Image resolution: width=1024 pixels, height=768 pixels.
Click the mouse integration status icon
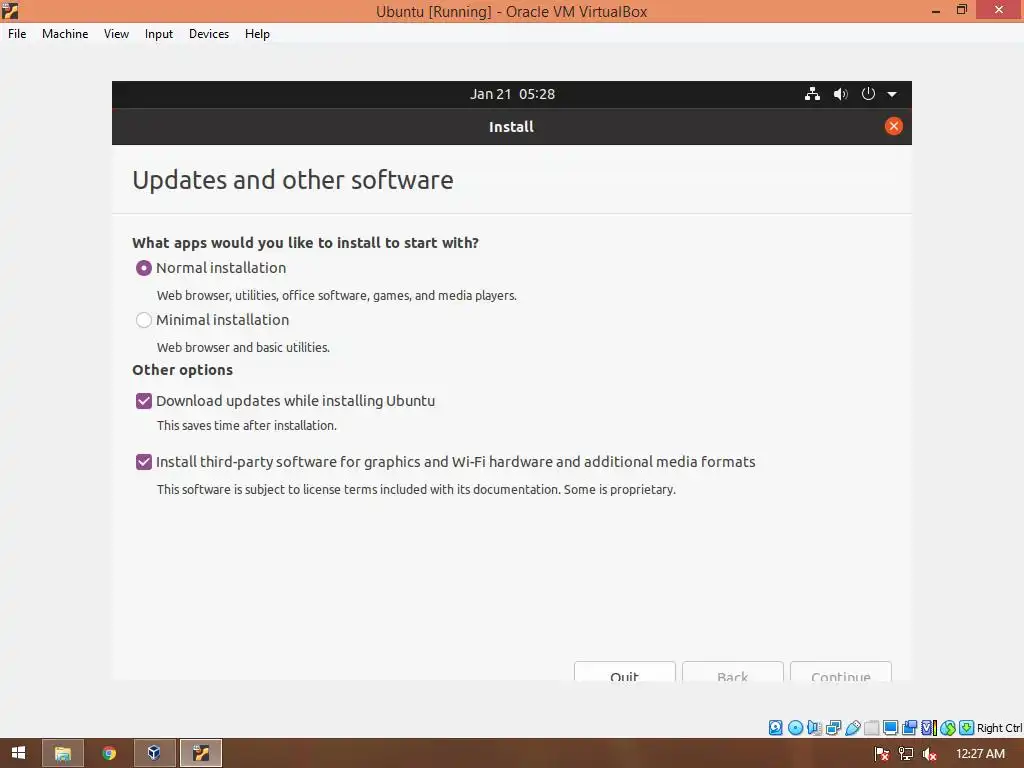[948, 728]
